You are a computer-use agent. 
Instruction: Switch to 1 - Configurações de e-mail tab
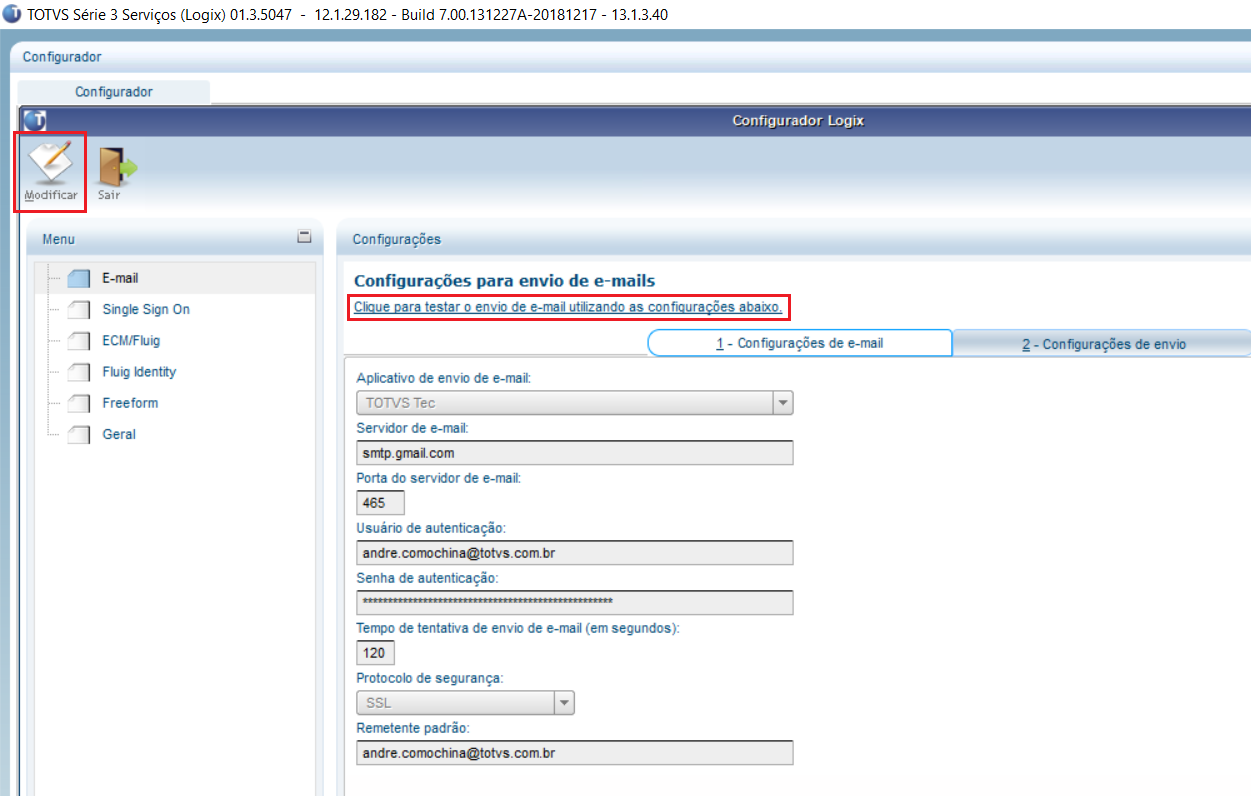pos(800,343)
